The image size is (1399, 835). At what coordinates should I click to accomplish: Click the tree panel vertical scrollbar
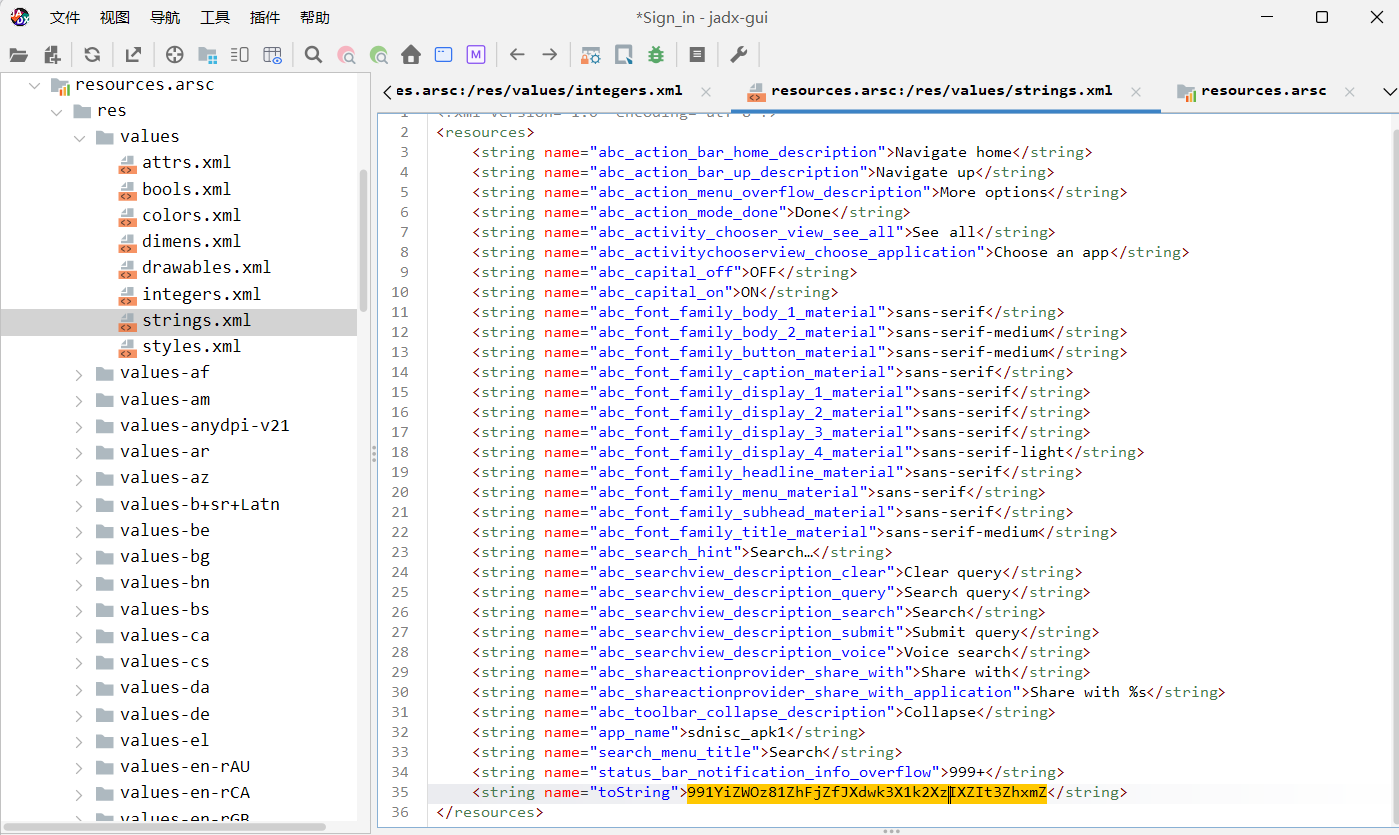click(x=364, y=240)
